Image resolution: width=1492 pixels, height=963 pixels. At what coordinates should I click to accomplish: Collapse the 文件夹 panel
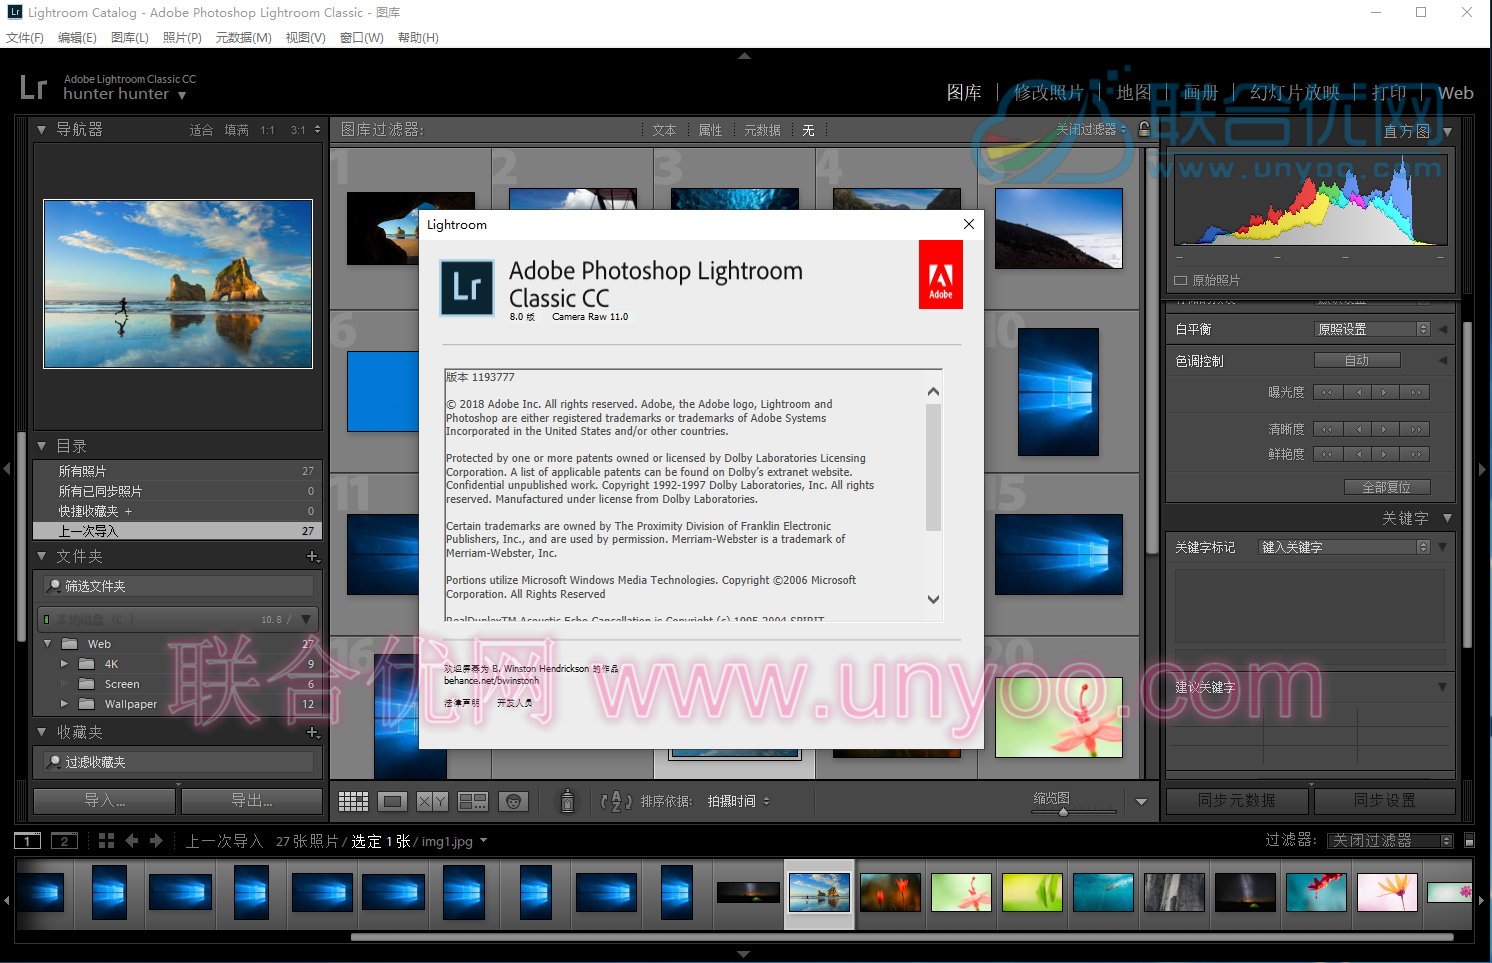coord(41,556)
